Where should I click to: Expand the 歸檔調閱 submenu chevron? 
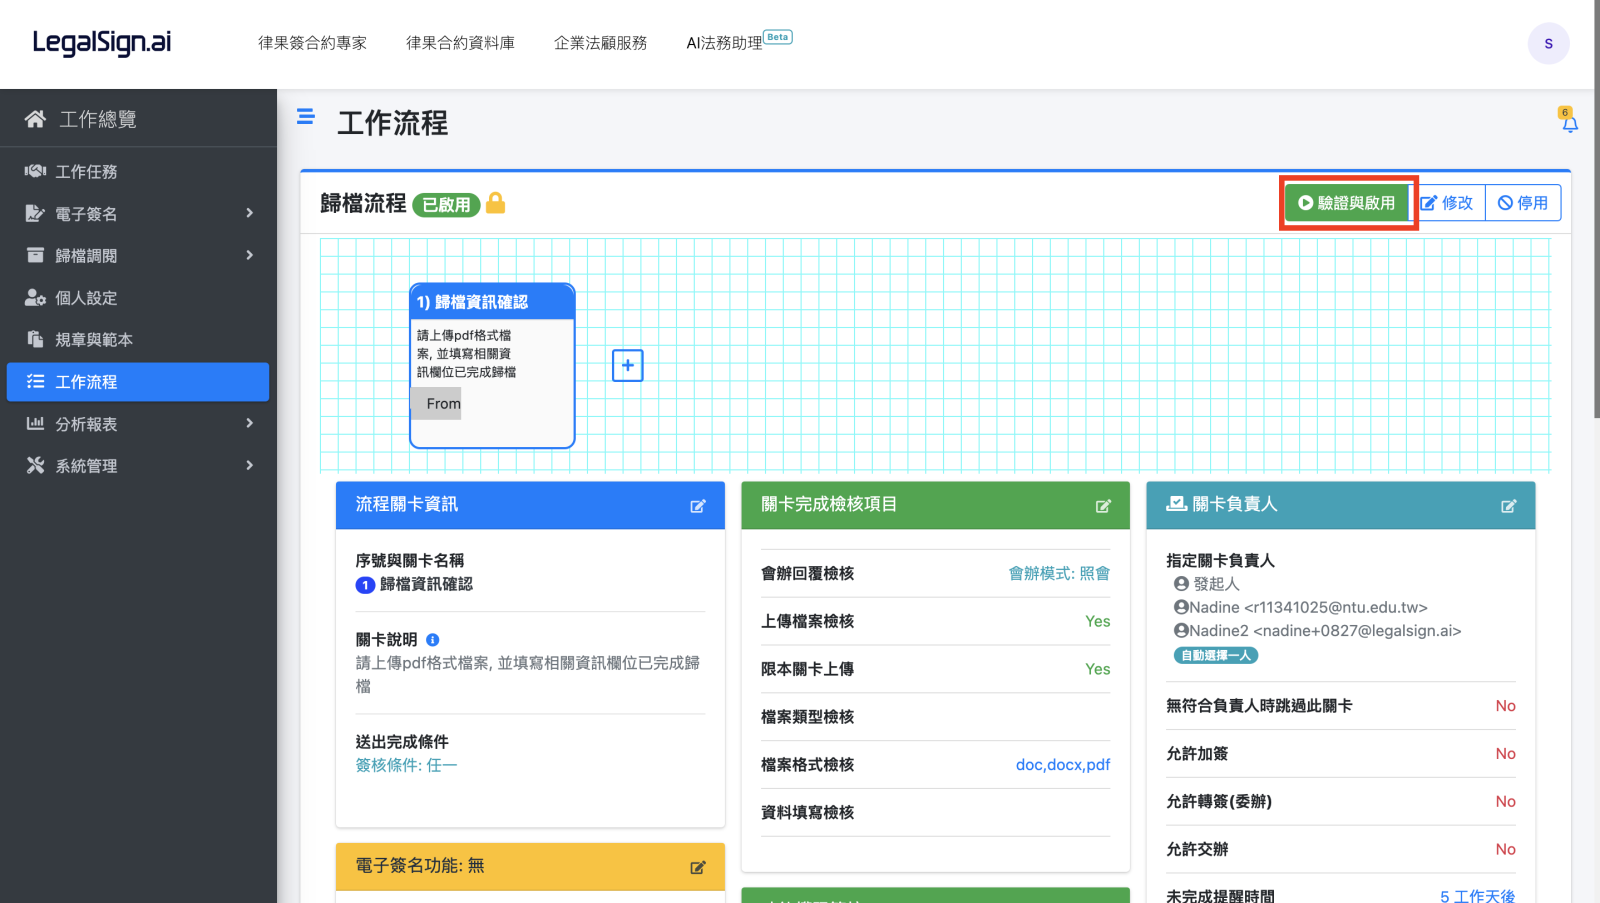(x=250, y=255)
